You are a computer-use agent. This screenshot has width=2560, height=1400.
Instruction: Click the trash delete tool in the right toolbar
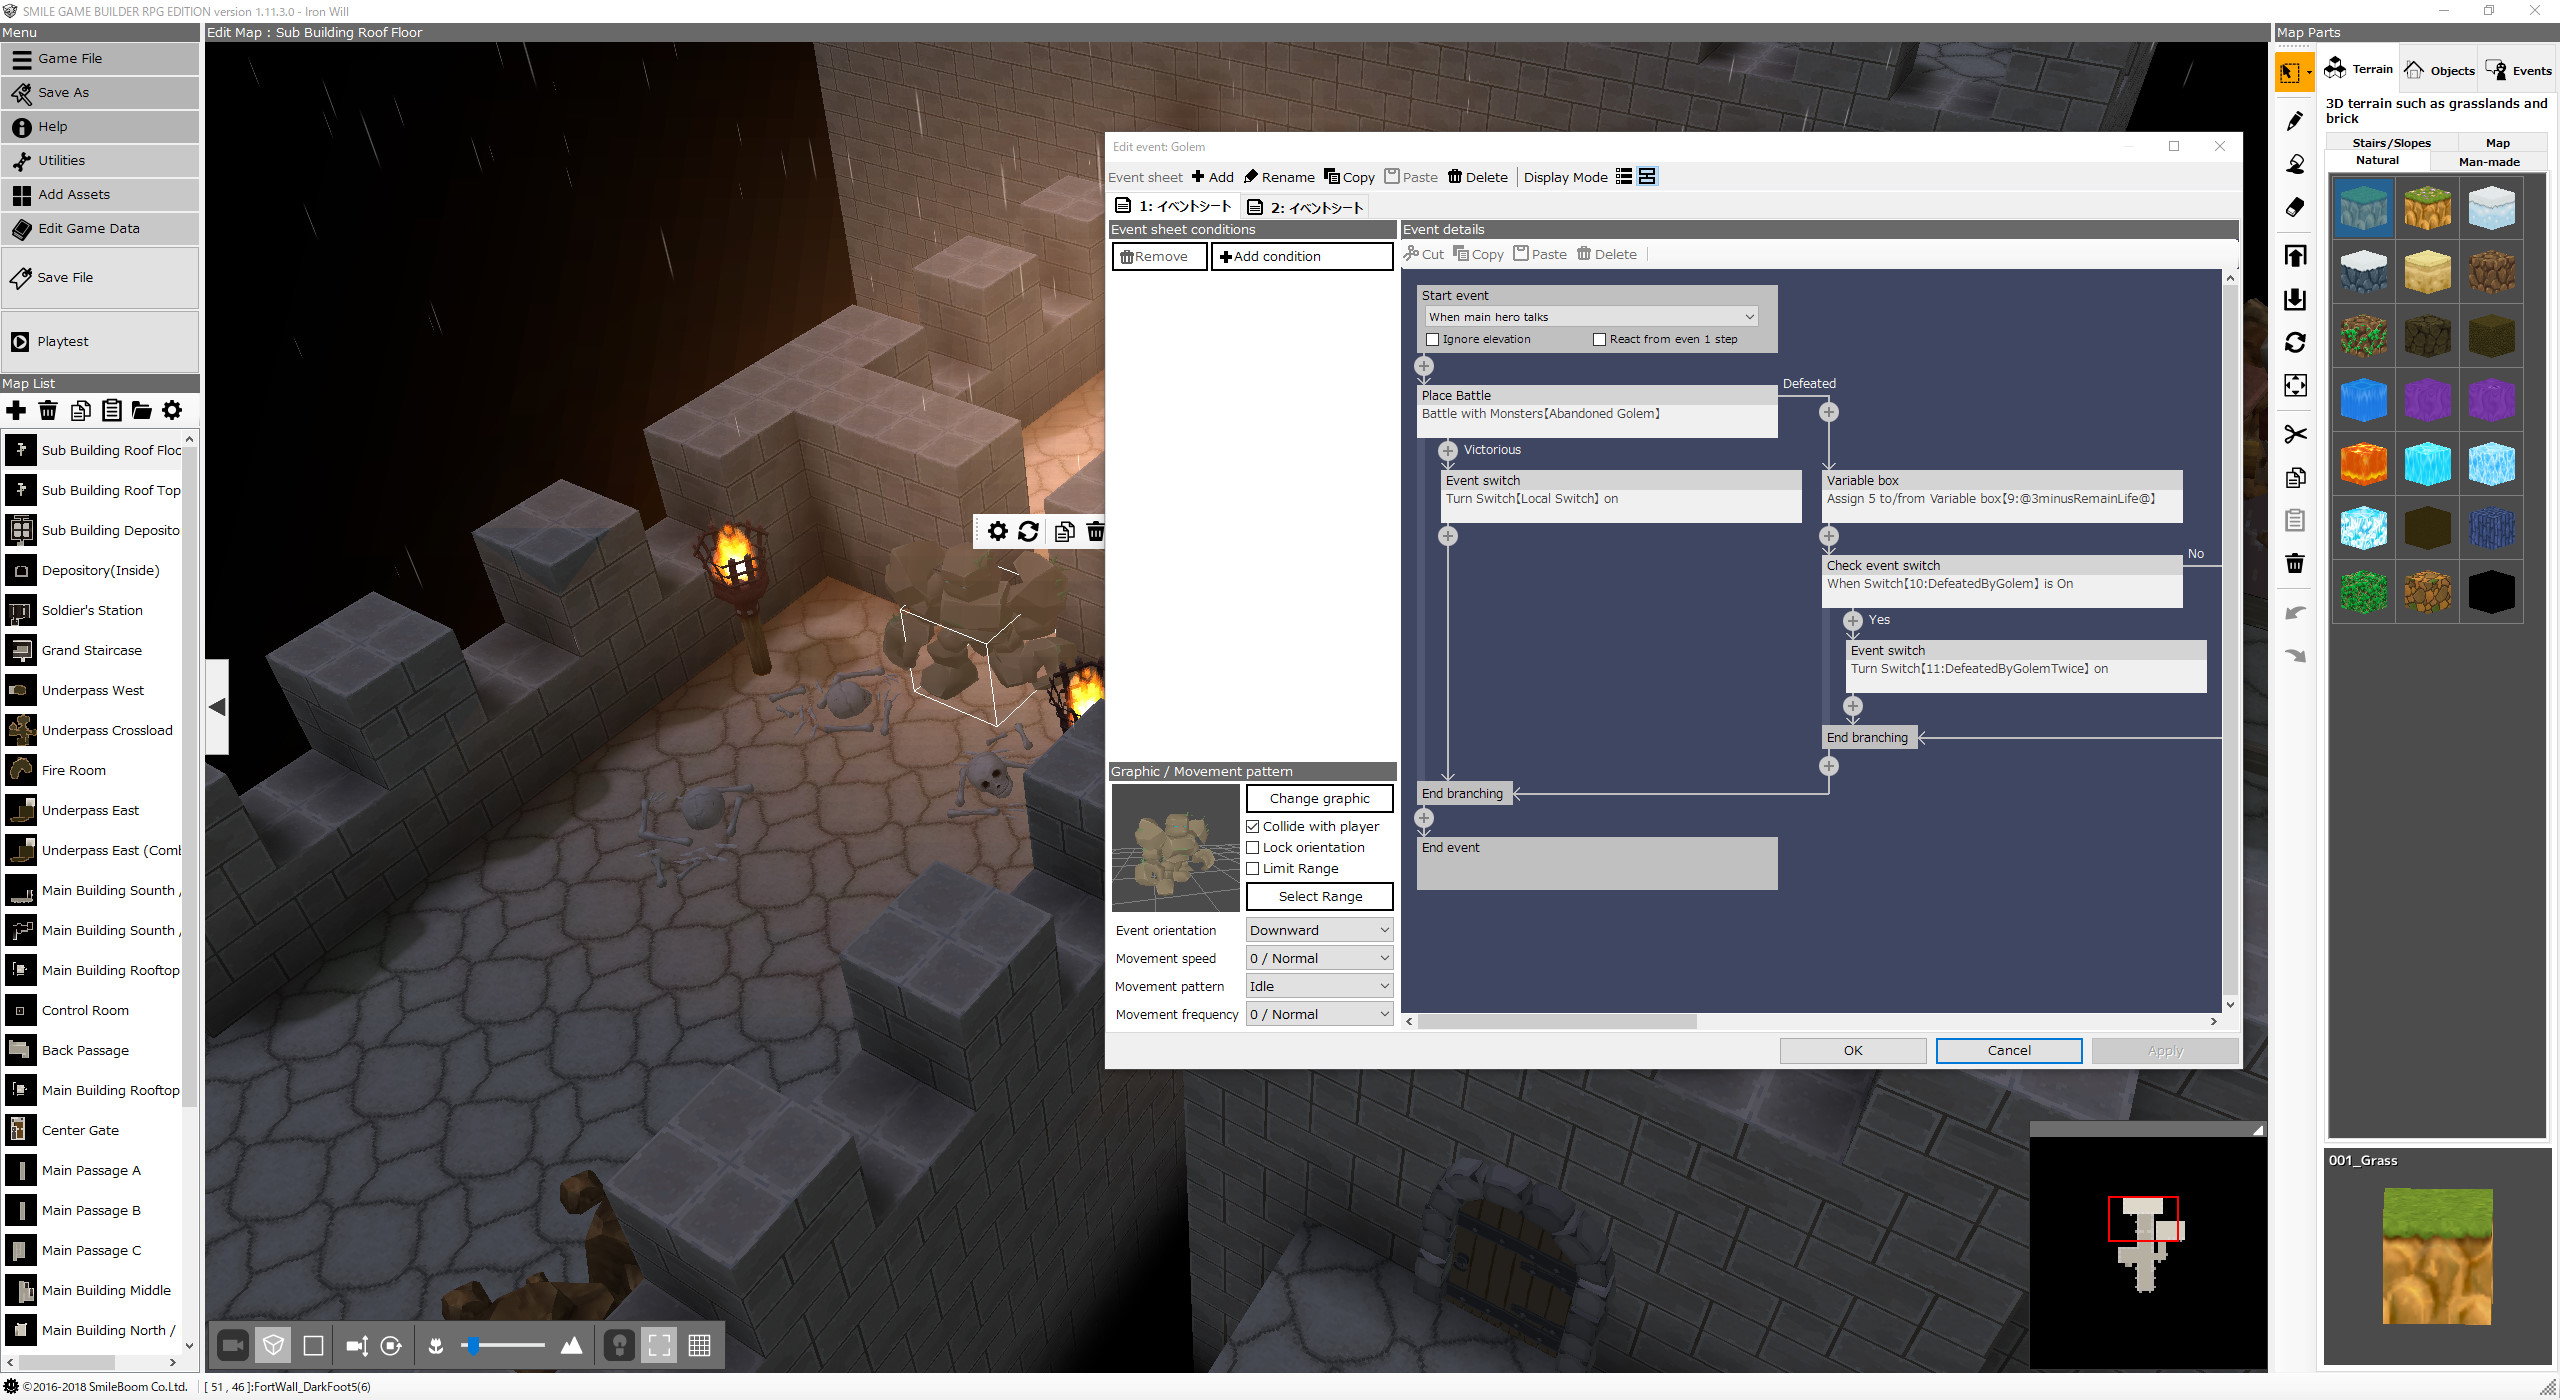[x=2295, y=563]
